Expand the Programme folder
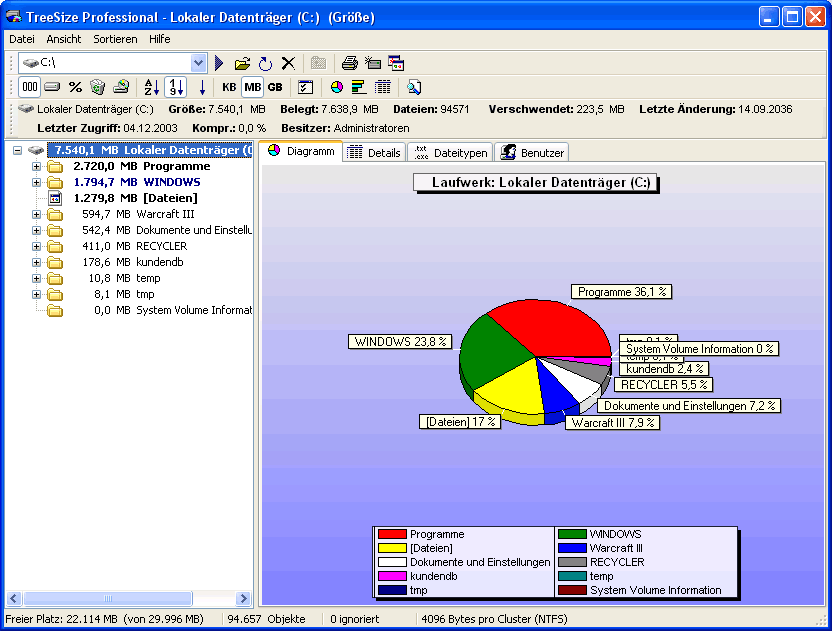 point(36,167)
